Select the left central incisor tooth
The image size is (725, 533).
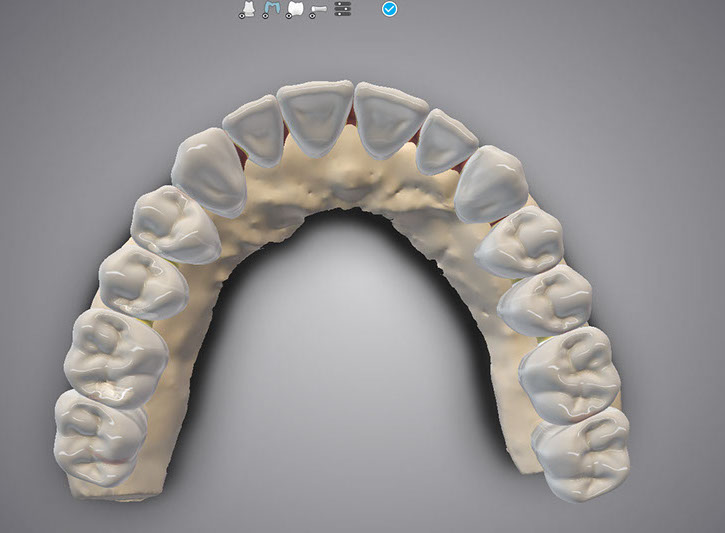coord(314,119)
